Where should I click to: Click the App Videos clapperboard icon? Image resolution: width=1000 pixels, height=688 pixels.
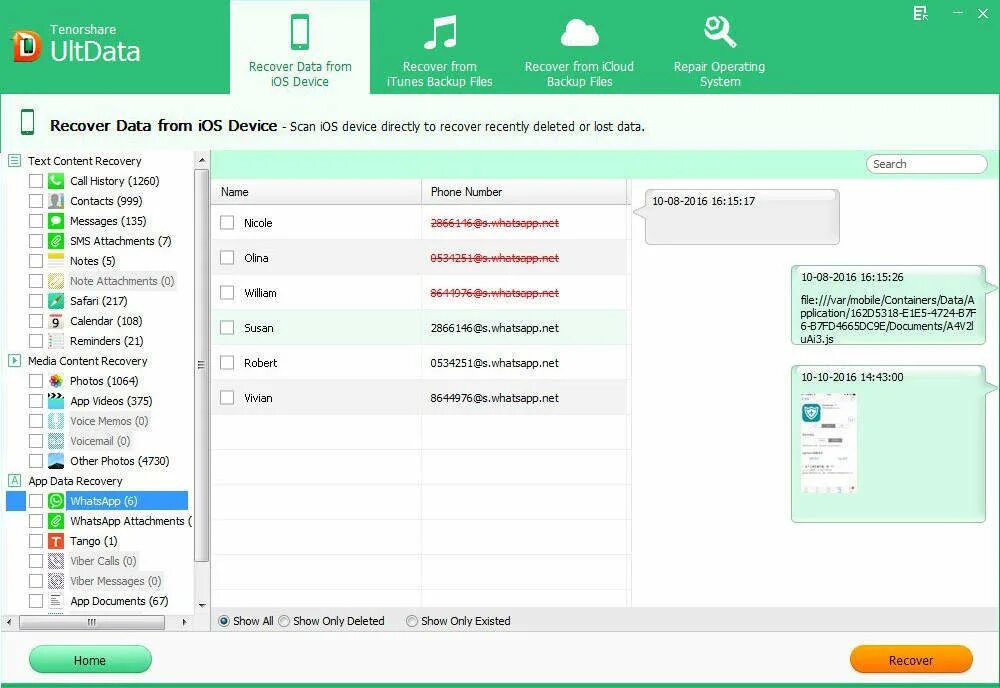[x=56, y=401]
